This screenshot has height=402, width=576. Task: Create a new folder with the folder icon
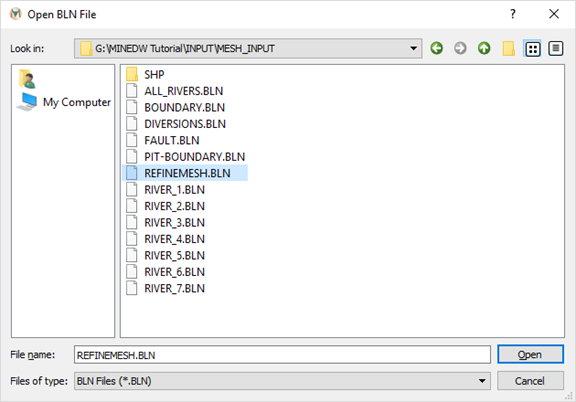tap(508, 48)
